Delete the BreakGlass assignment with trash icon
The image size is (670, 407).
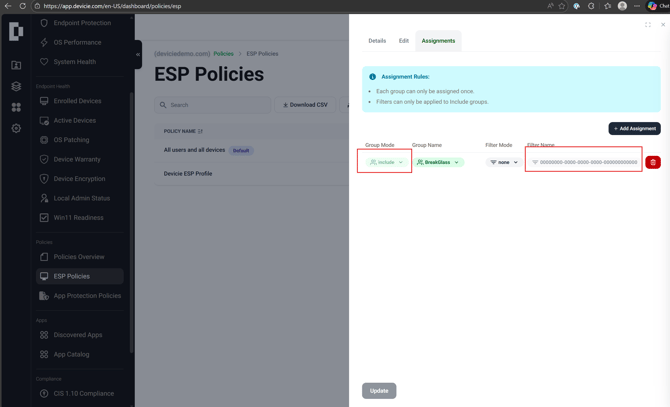click(653, 162)
